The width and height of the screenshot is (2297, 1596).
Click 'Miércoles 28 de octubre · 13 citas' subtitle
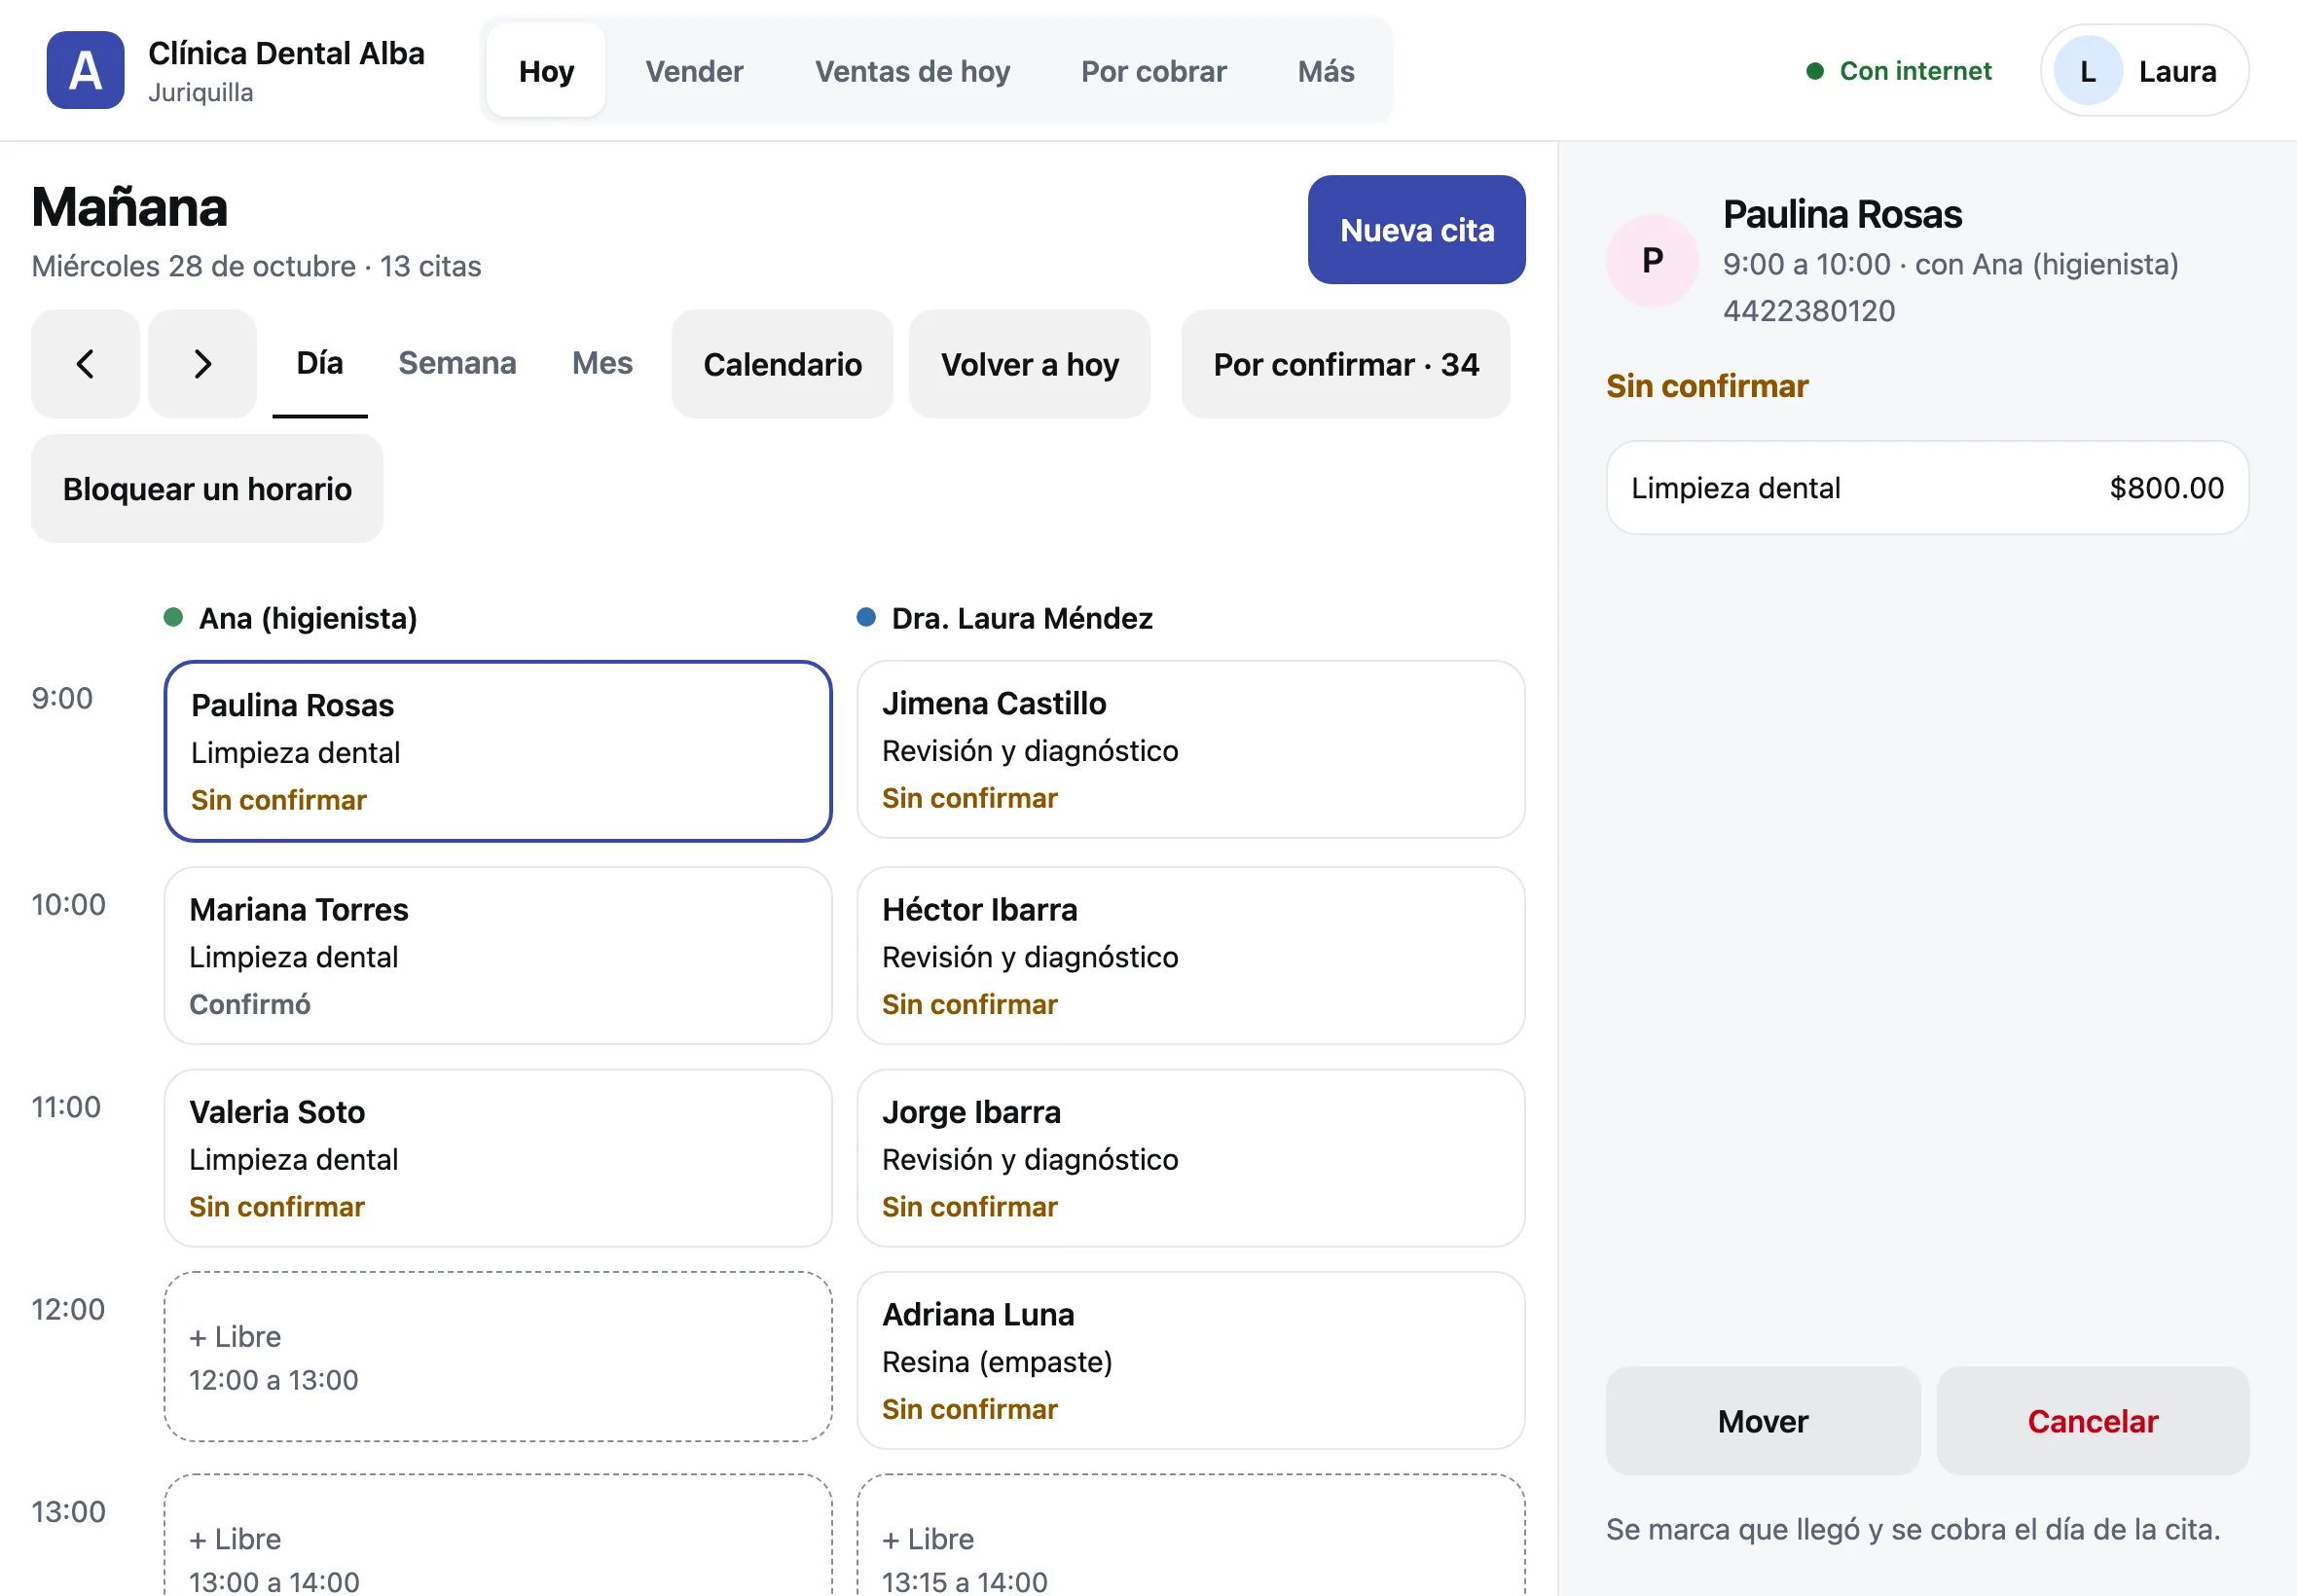click(256, 266)
